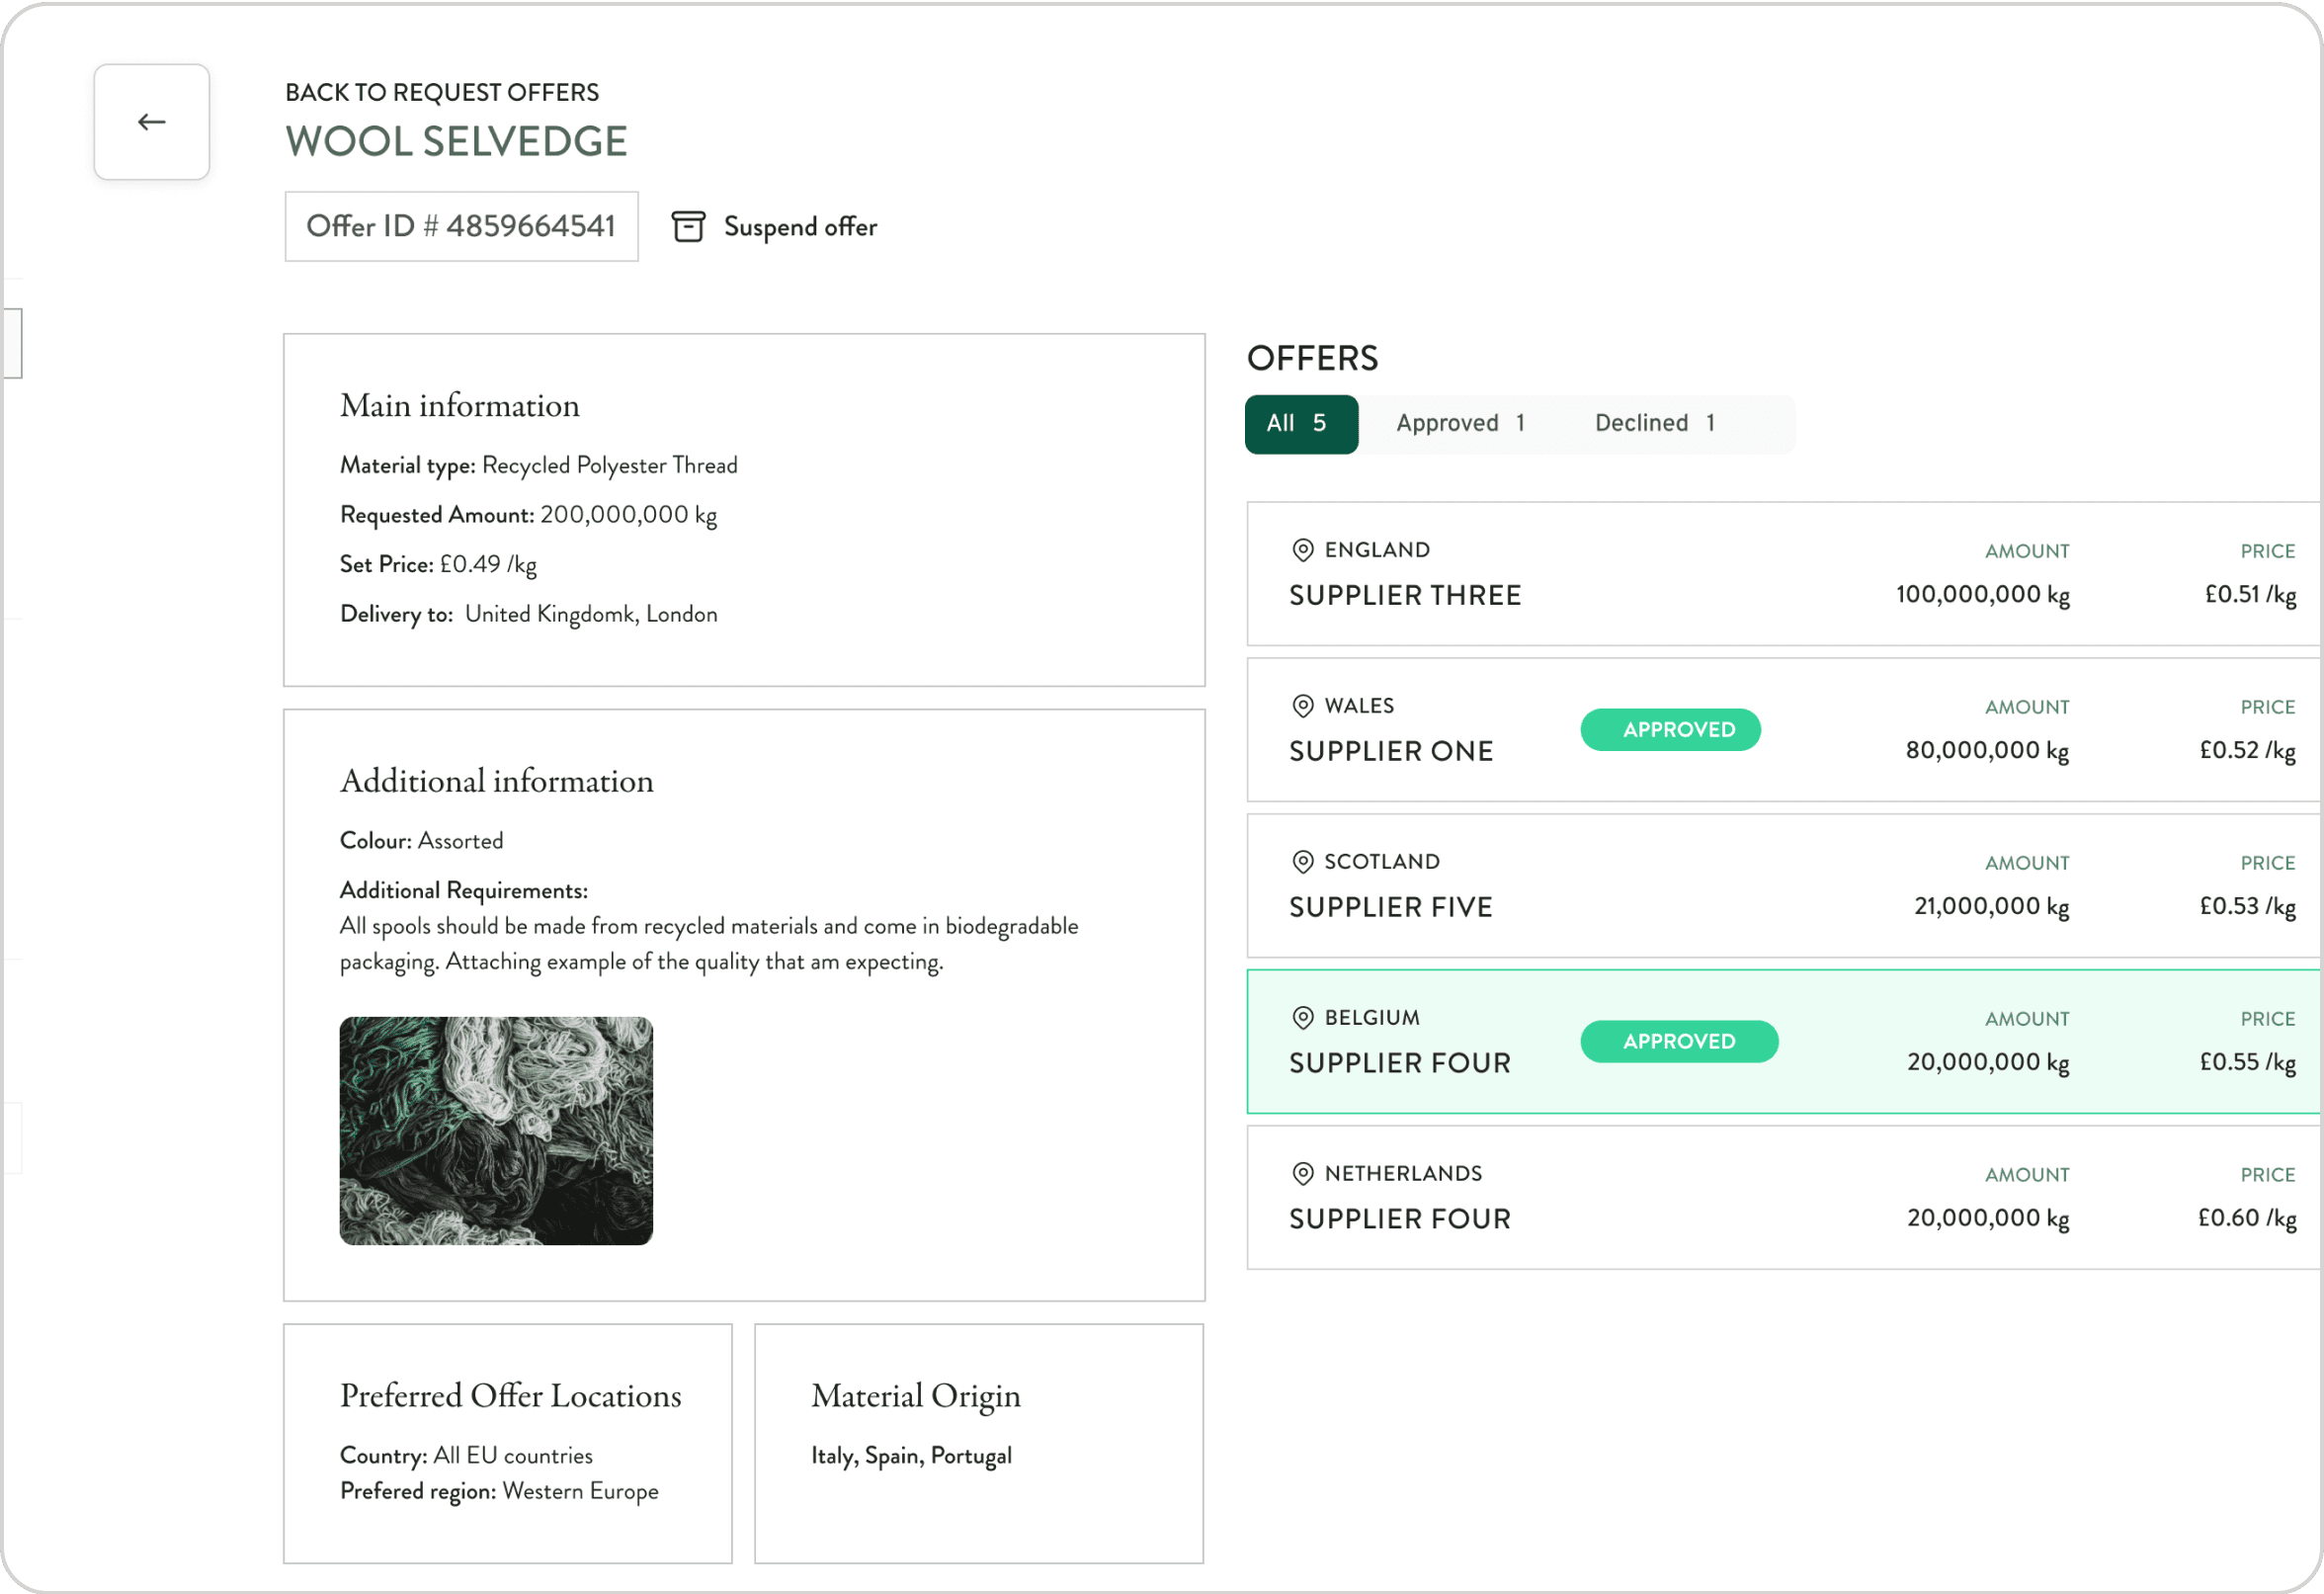Switch to the Declined 1 tab
The width and height of the screenshot is (2324, 1594).
[1655, 424]
